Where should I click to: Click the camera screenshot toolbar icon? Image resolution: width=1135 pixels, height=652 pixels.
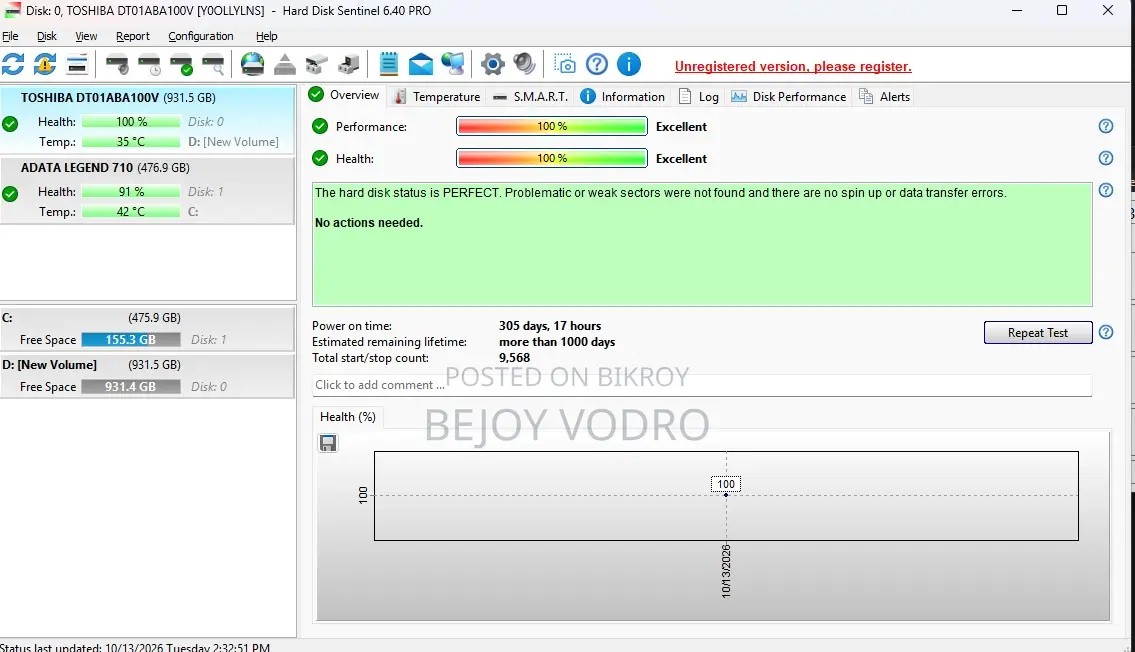(565, 64)
